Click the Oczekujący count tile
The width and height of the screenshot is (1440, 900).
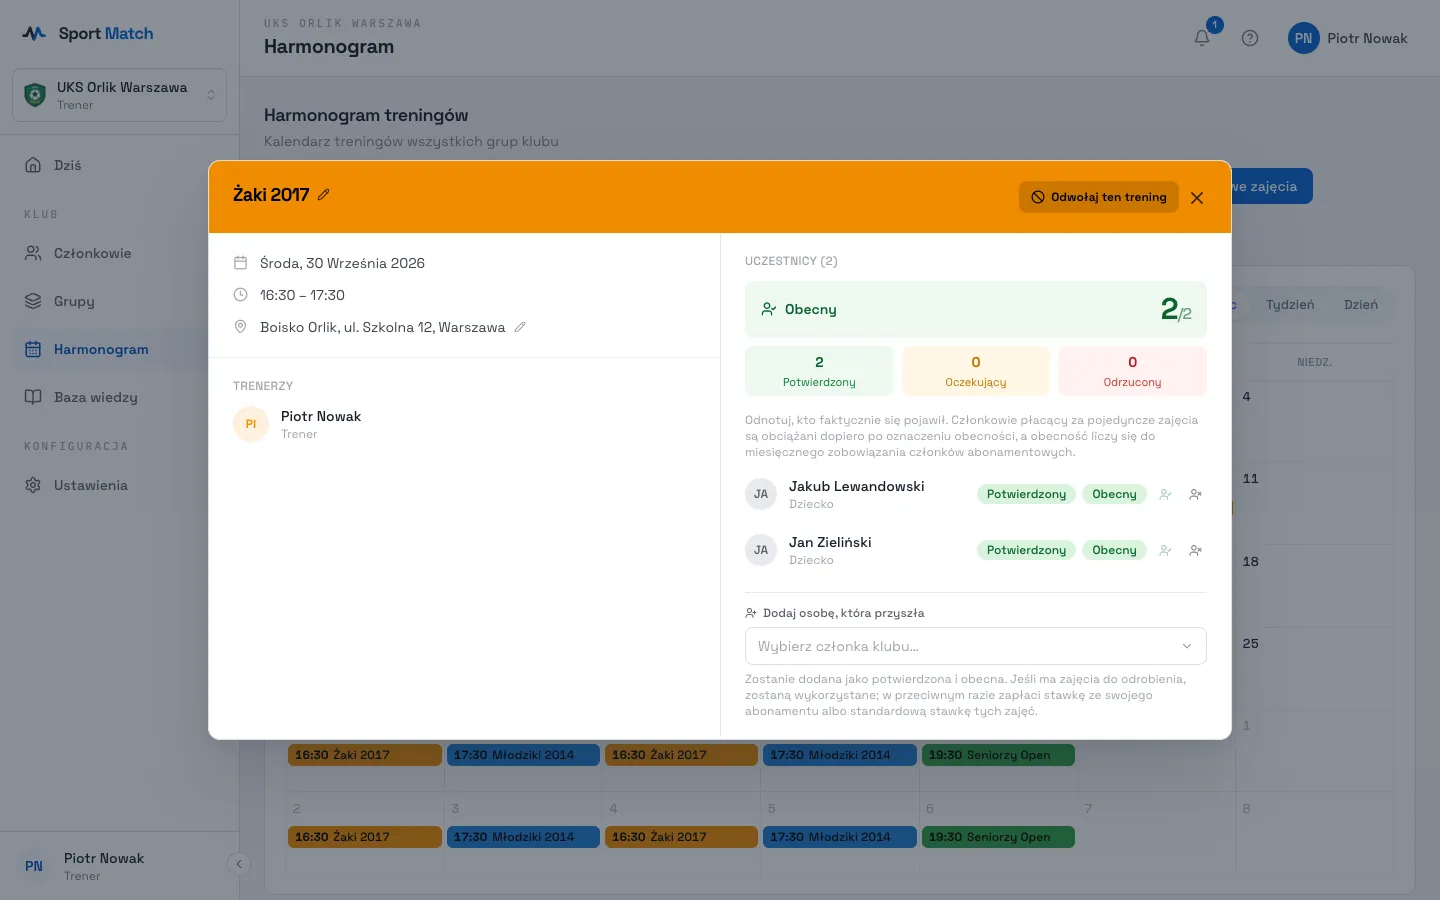point(975,371)
